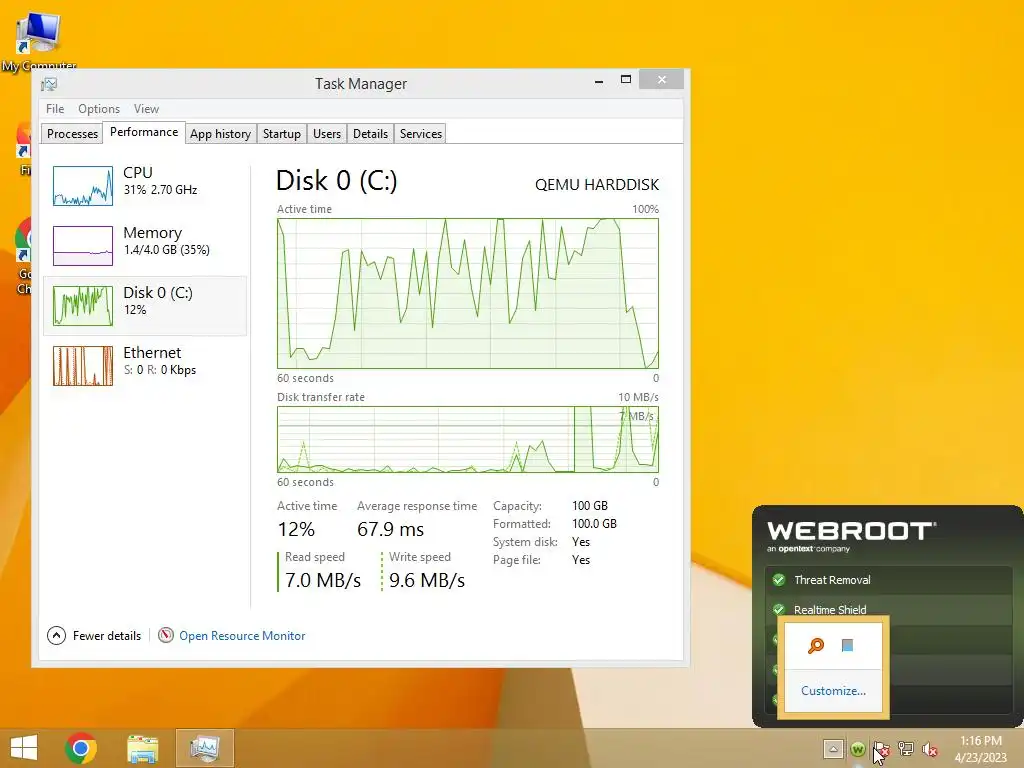
Task: Open the My Computer desktop shortcut
Action: [39, 40]
